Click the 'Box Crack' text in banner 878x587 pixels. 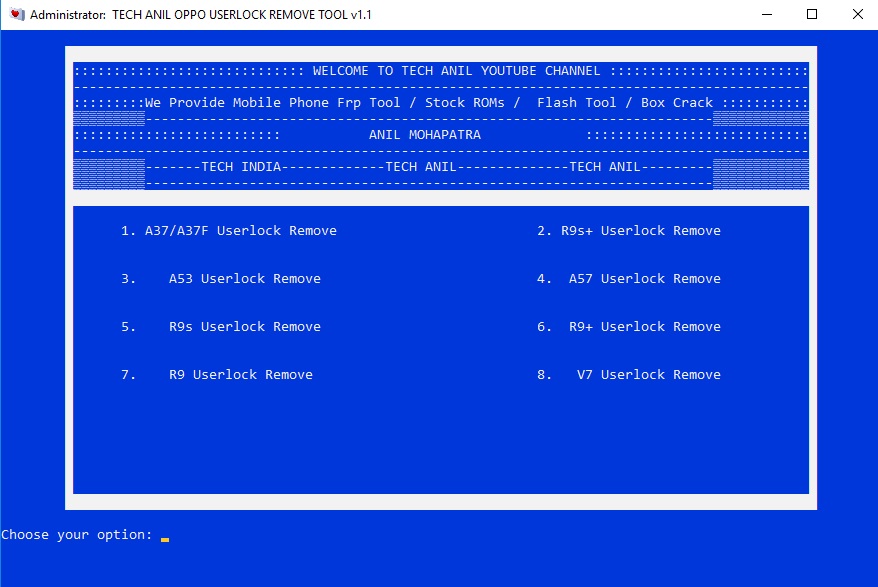677,103
